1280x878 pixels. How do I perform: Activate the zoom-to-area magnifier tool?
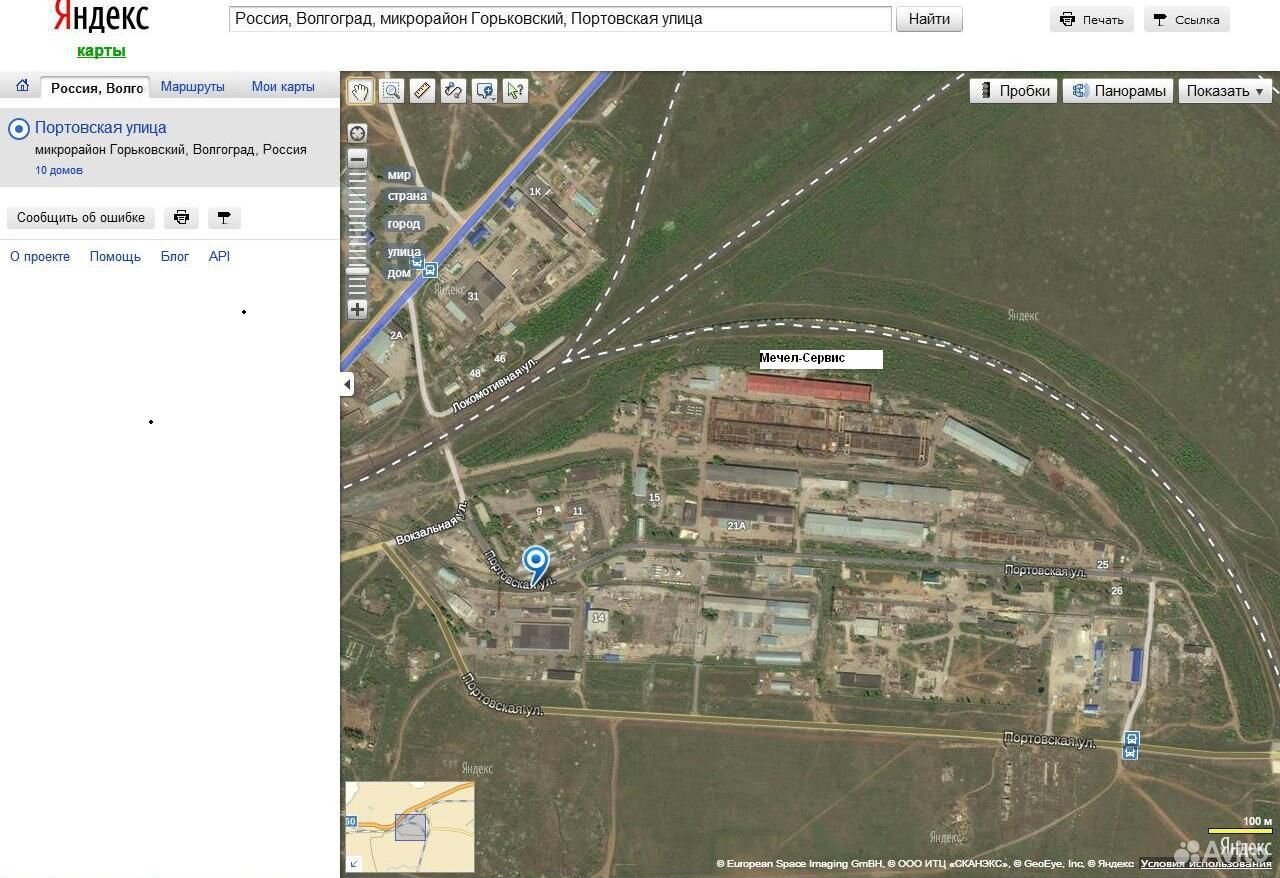[x=391, y=91]
